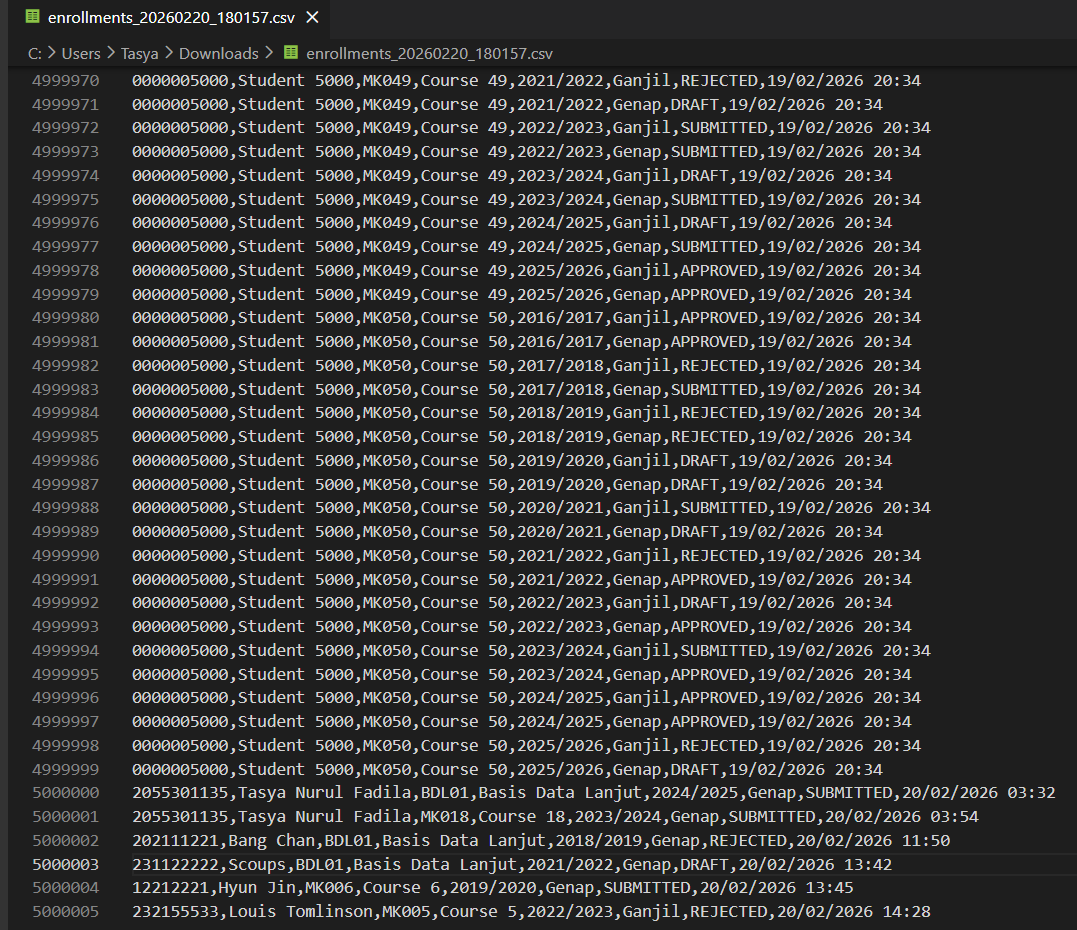Image resolution: width=1077 pixels, height=930 pixels.
Task: Click 'MK006' on line 5000004
Action: [329, 888]
